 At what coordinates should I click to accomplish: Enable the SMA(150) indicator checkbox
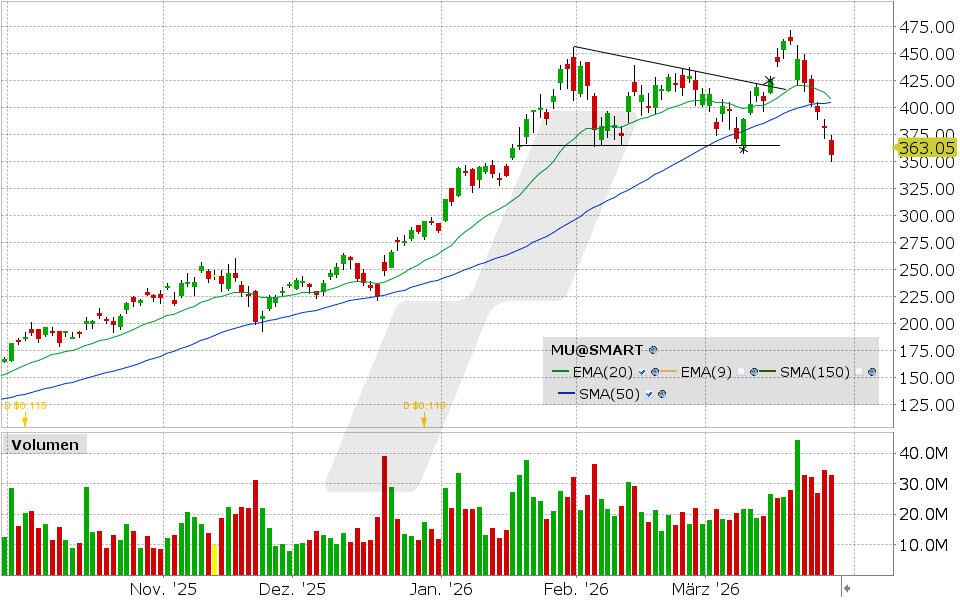click(858, 372)
